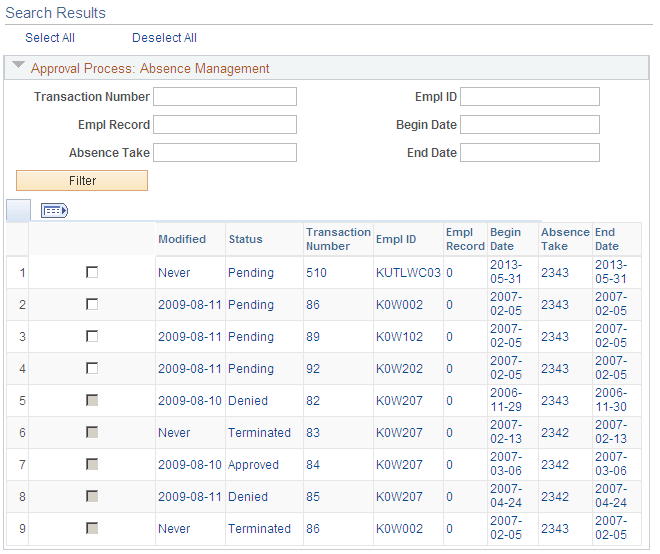This screenshot has height=554, width=660.
Task: Sort by the End Date column header
Action: (607, 239)
